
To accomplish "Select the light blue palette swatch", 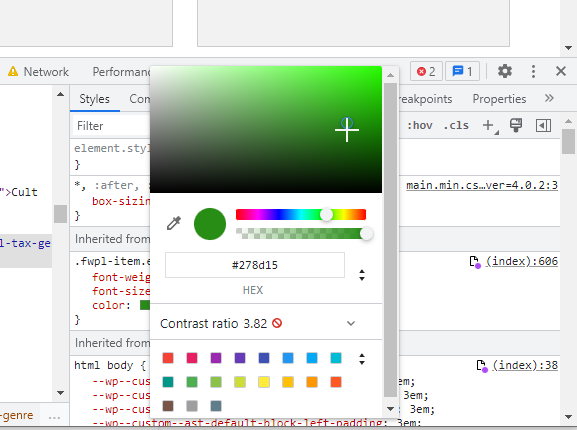I will (x=312, y=358).
